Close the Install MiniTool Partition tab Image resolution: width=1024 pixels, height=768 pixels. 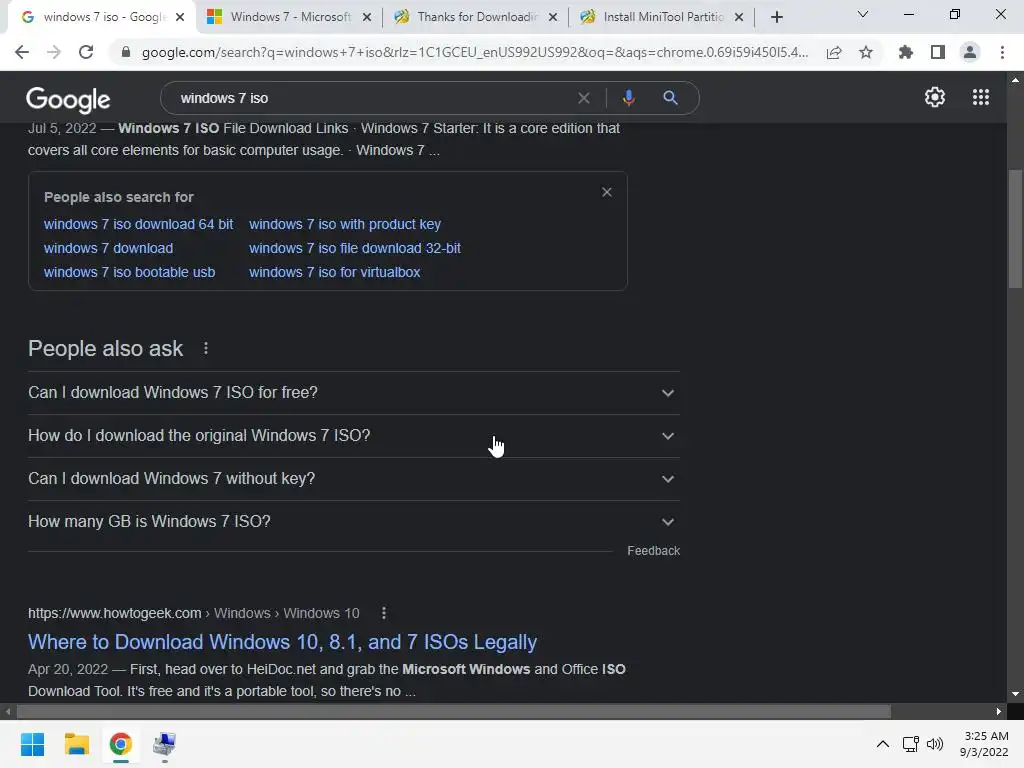(739, 17)
